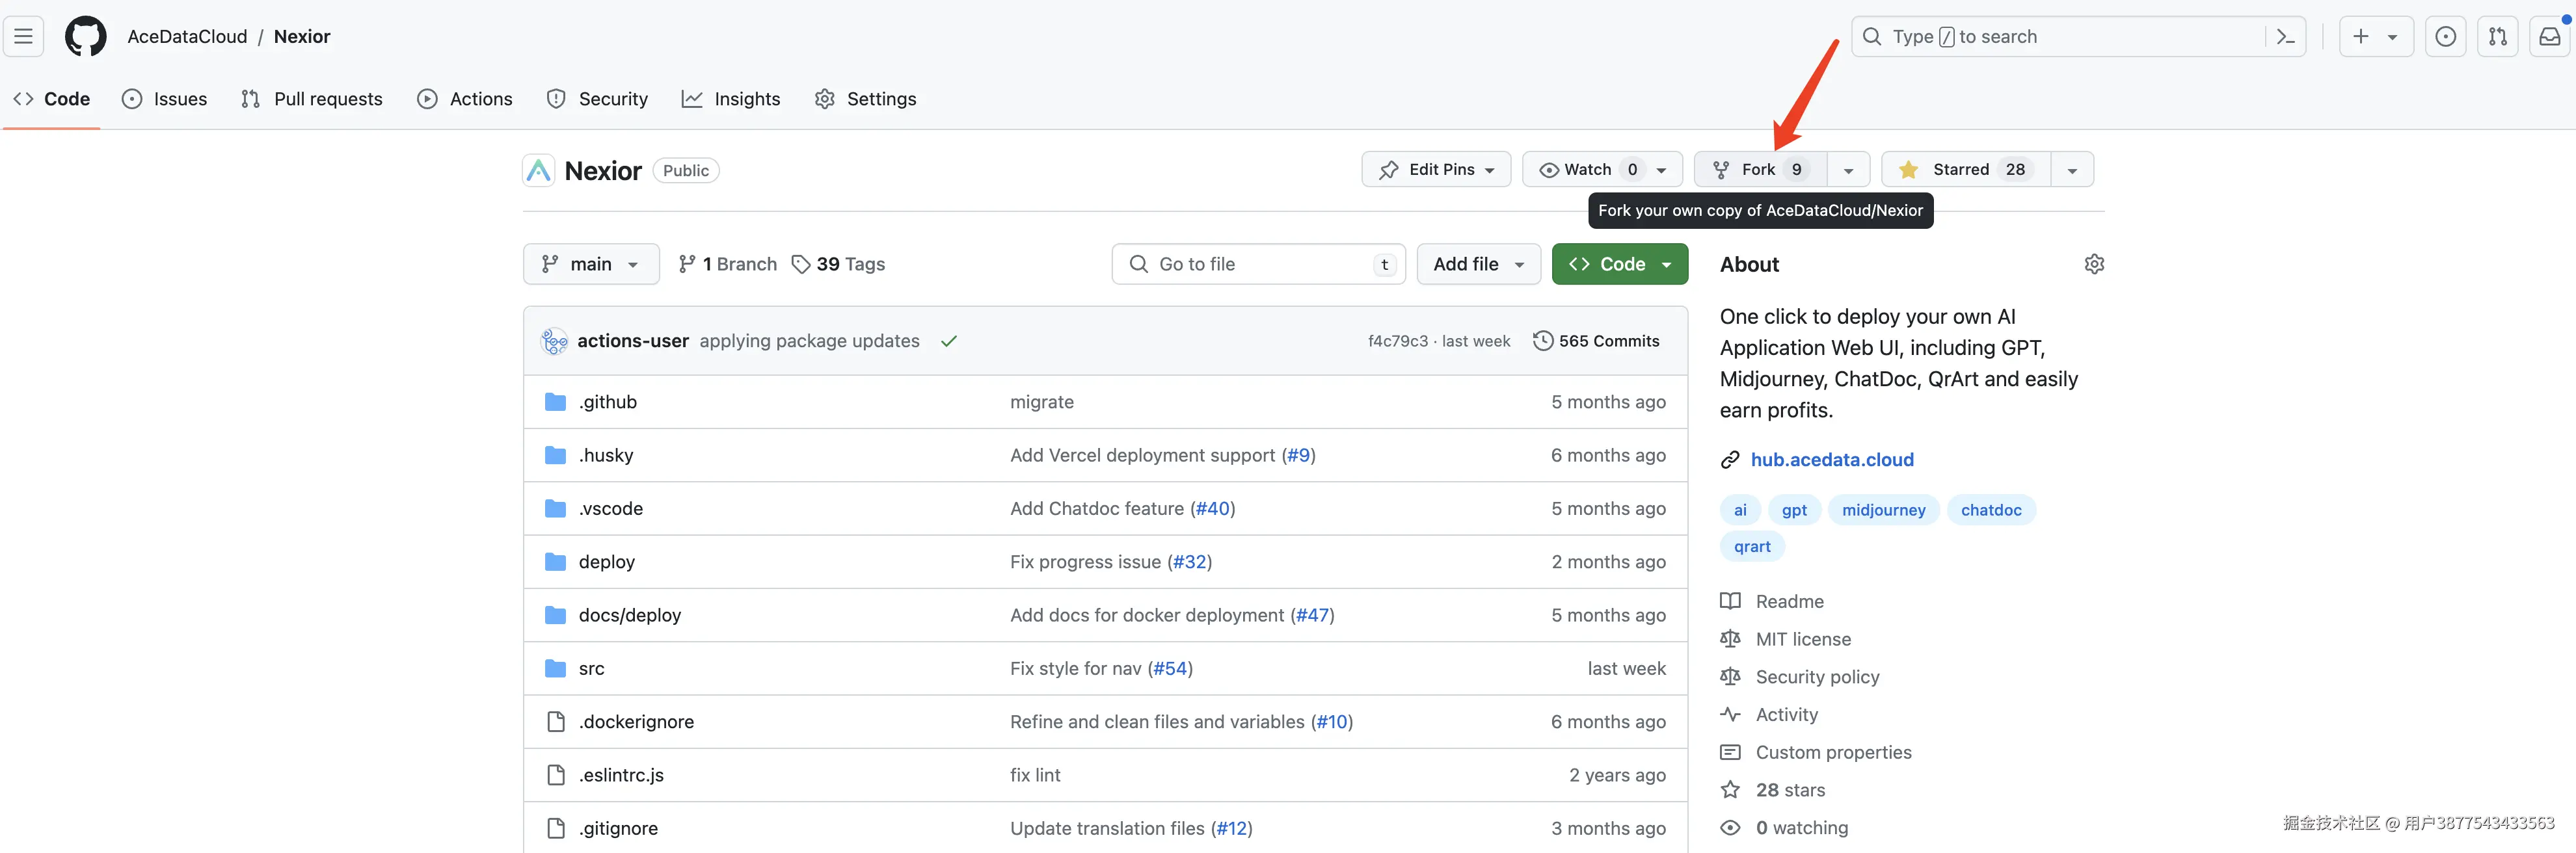
Task: Open the pull requests header icon
Action: [x=2497, y=37]
